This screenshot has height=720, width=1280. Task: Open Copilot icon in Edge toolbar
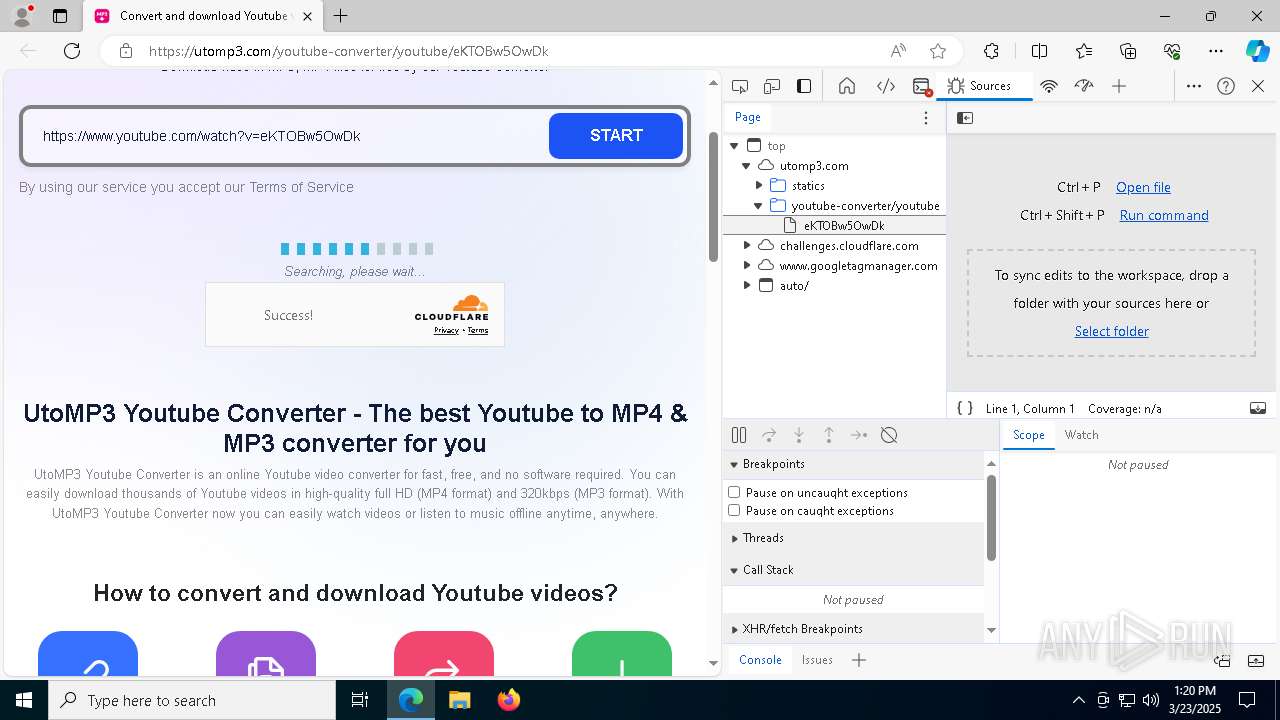1257,51
